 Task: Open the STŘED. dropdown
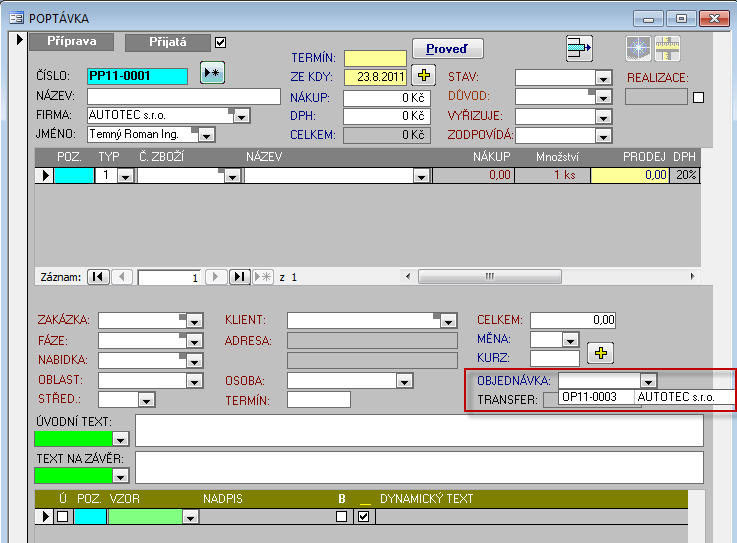click(146, 401)
